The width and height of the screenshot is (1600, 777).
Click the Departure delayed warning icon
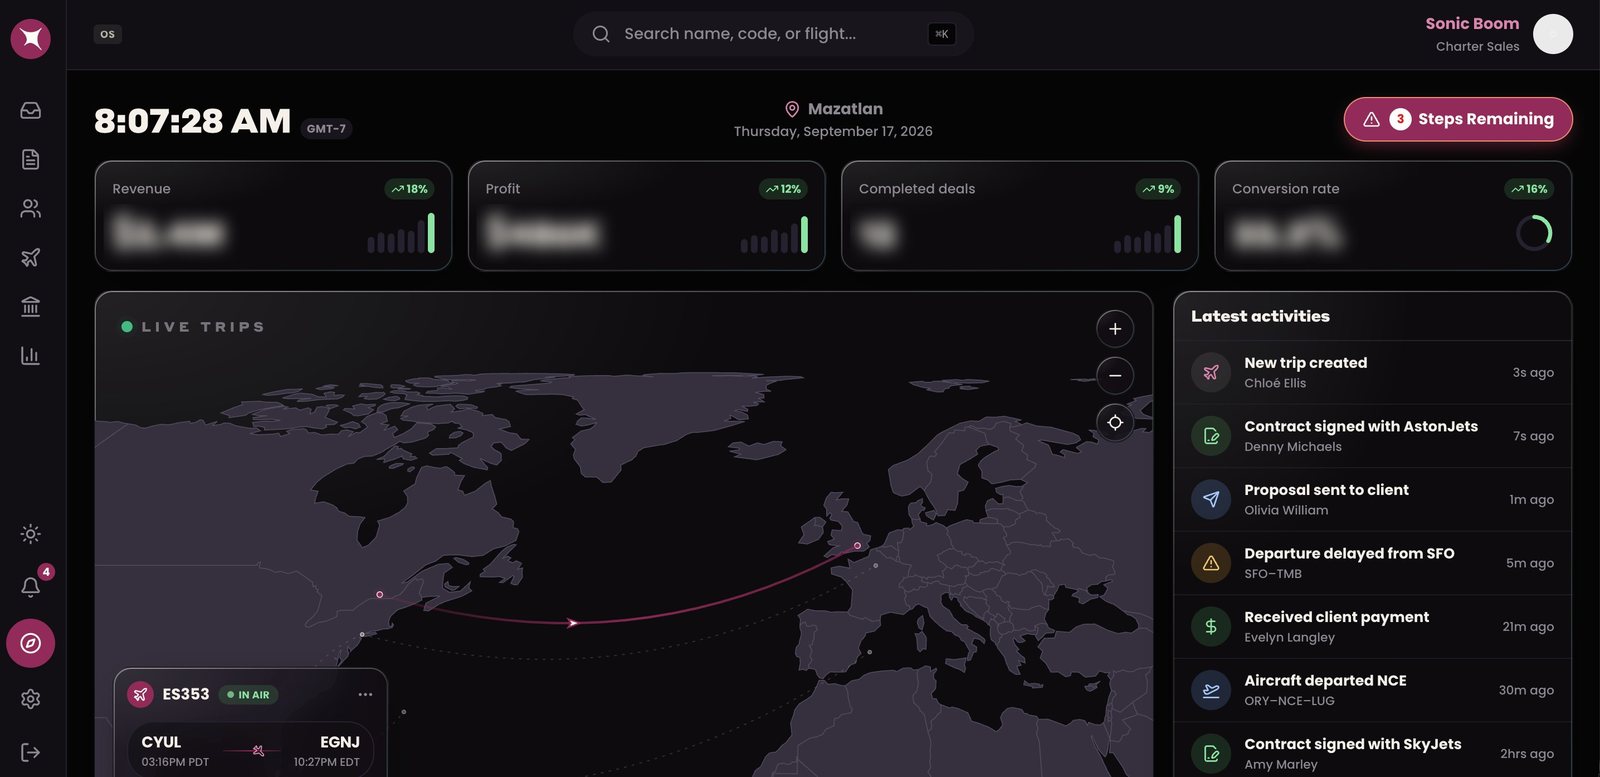pyautogui.click(x=1211, y=563)
